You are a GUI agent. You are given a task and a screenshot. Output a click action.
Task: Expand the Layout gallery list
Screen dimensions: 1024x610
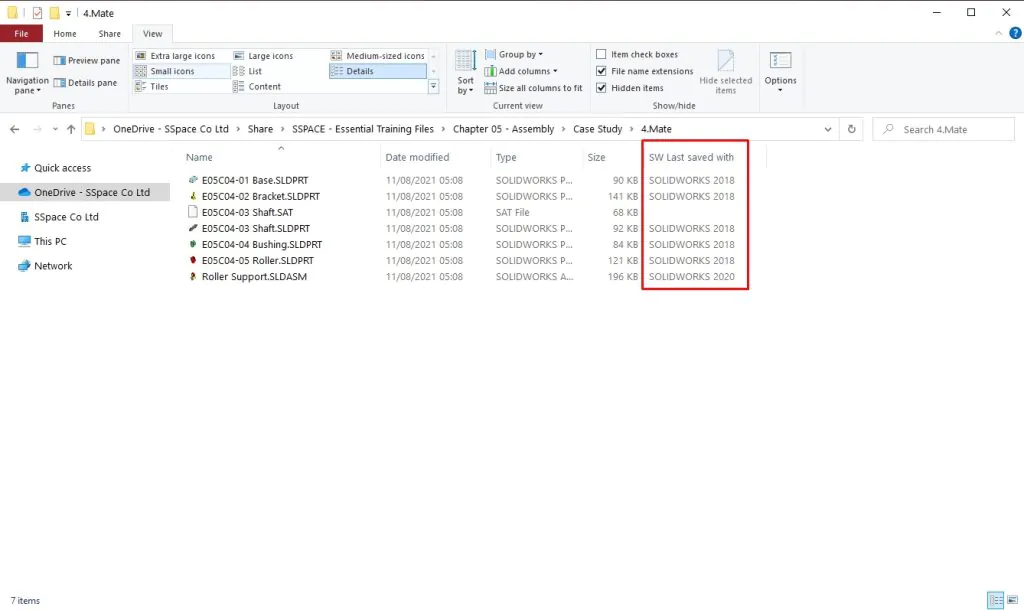[x=433, y=86]
